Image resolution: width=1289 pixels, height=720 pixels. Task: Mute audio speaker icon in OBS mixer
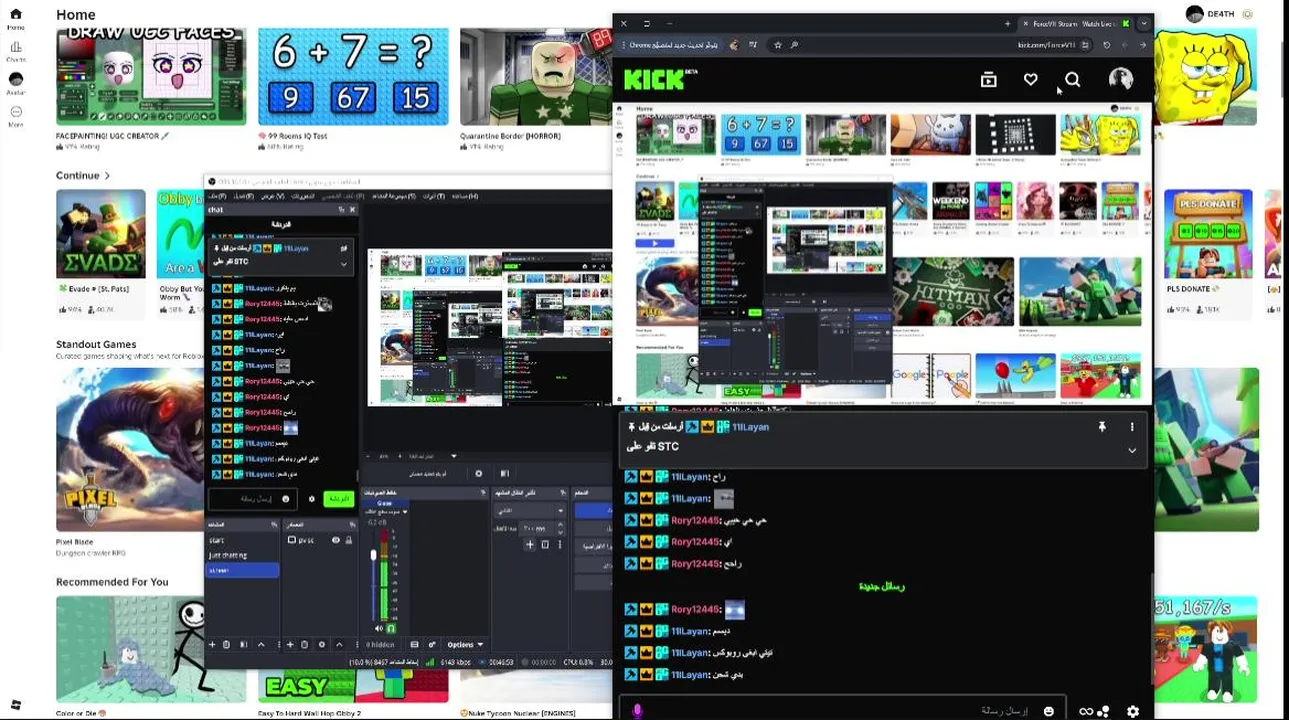[x=379, y=628]
